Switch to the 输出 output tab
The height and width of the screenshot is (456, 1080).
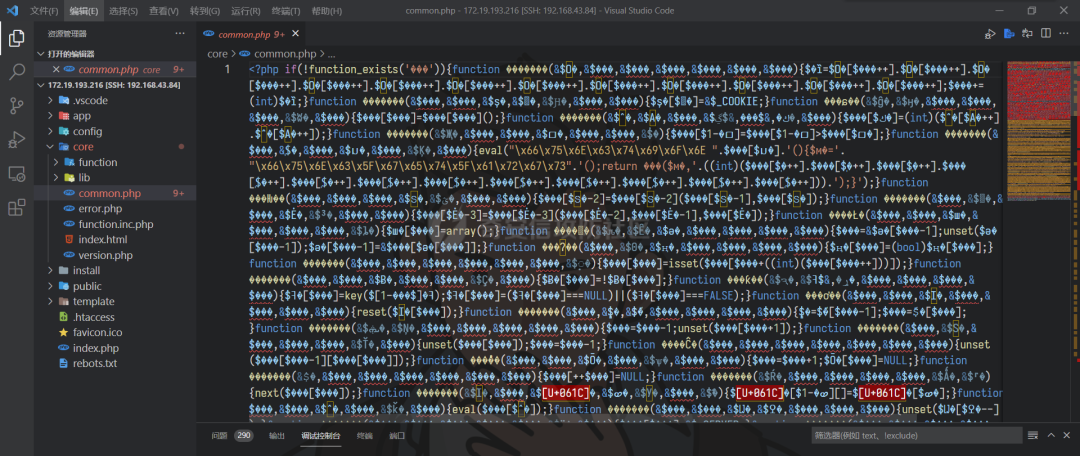[277, 436]
